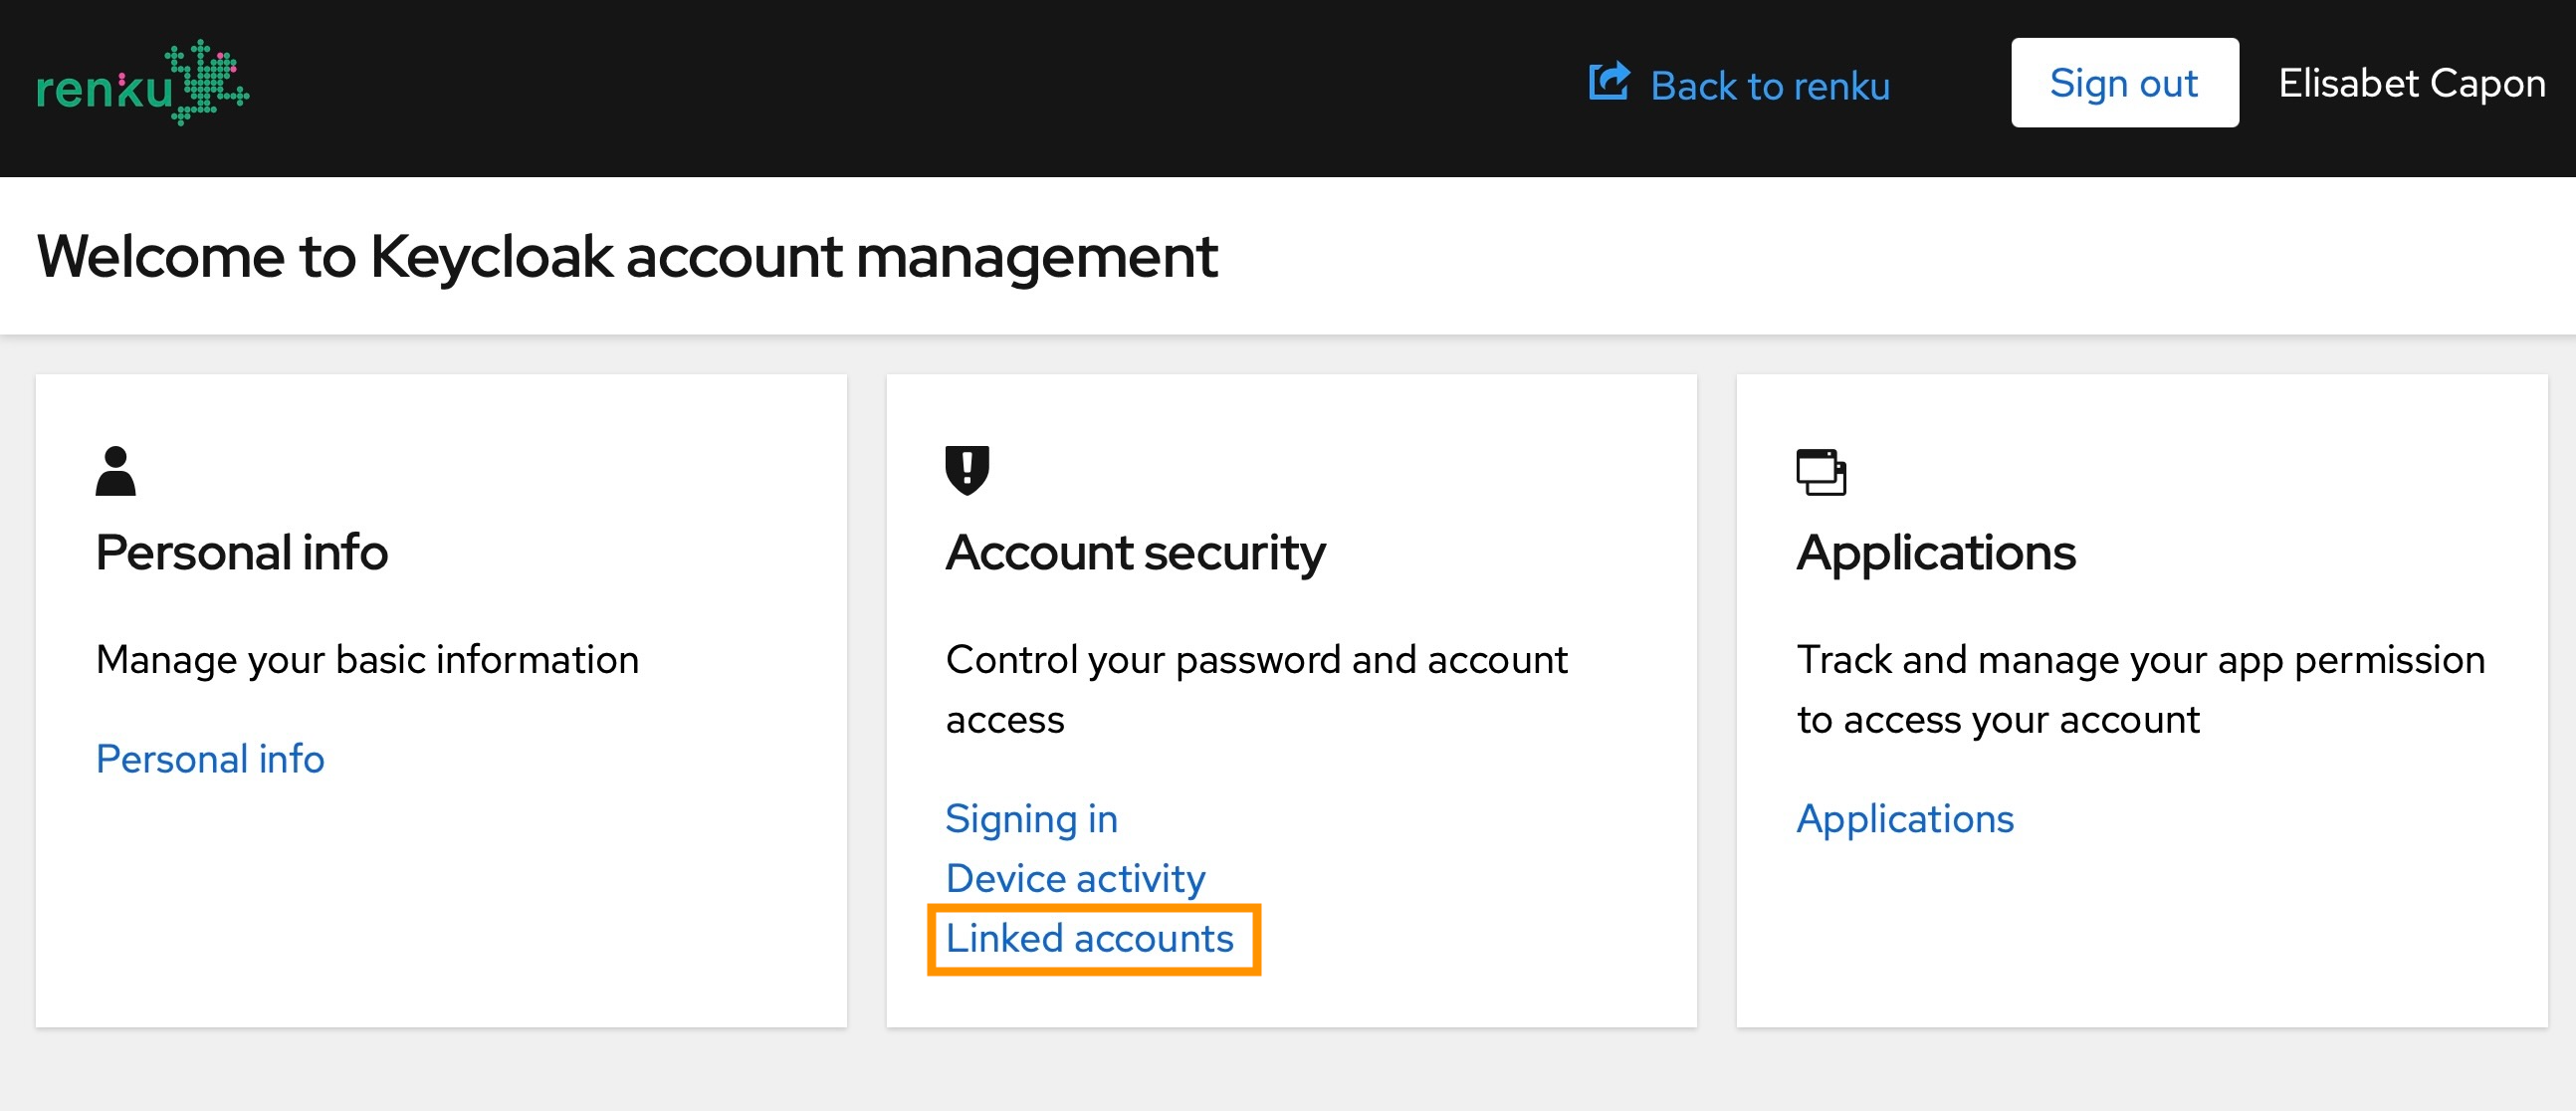Click the Applications card heading

pos(1936,553)
